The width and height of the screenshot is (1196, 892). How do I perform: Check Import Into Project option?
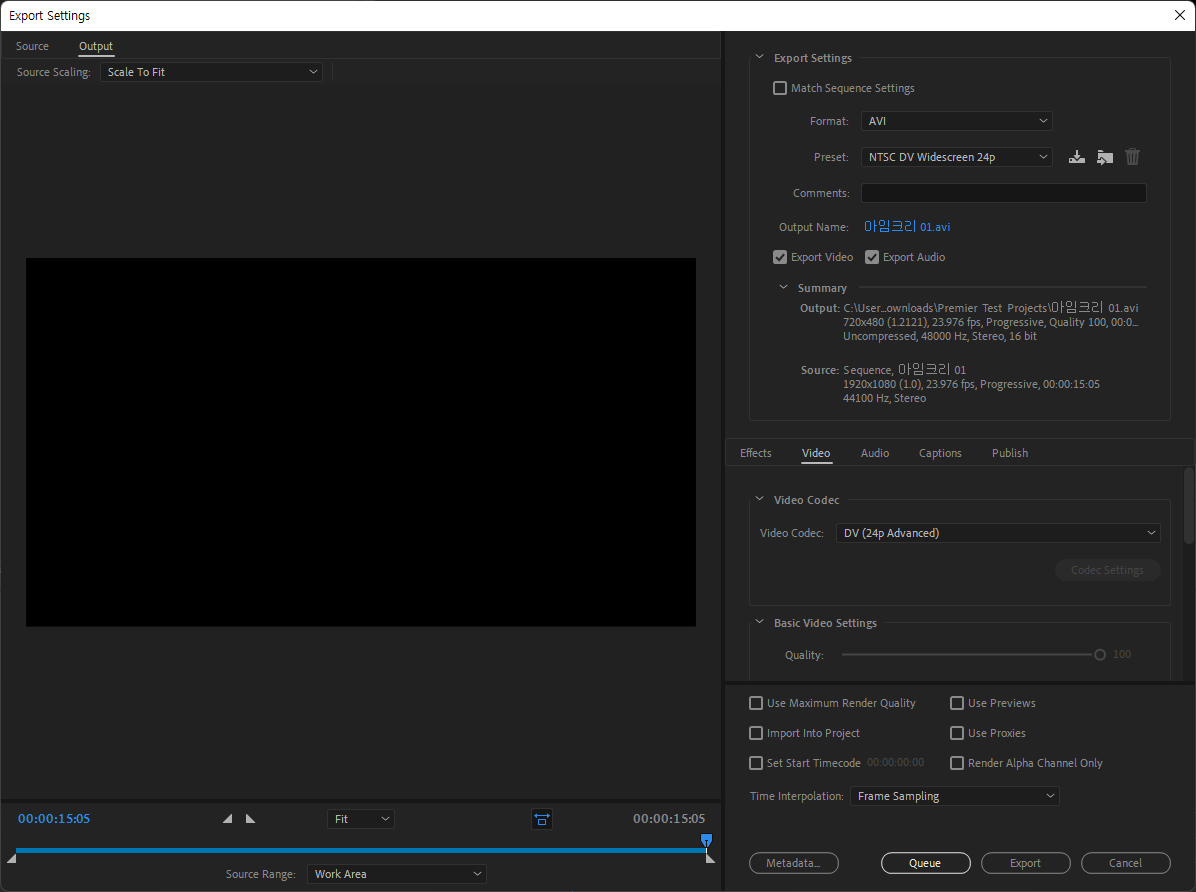click(x=756, y=733)
